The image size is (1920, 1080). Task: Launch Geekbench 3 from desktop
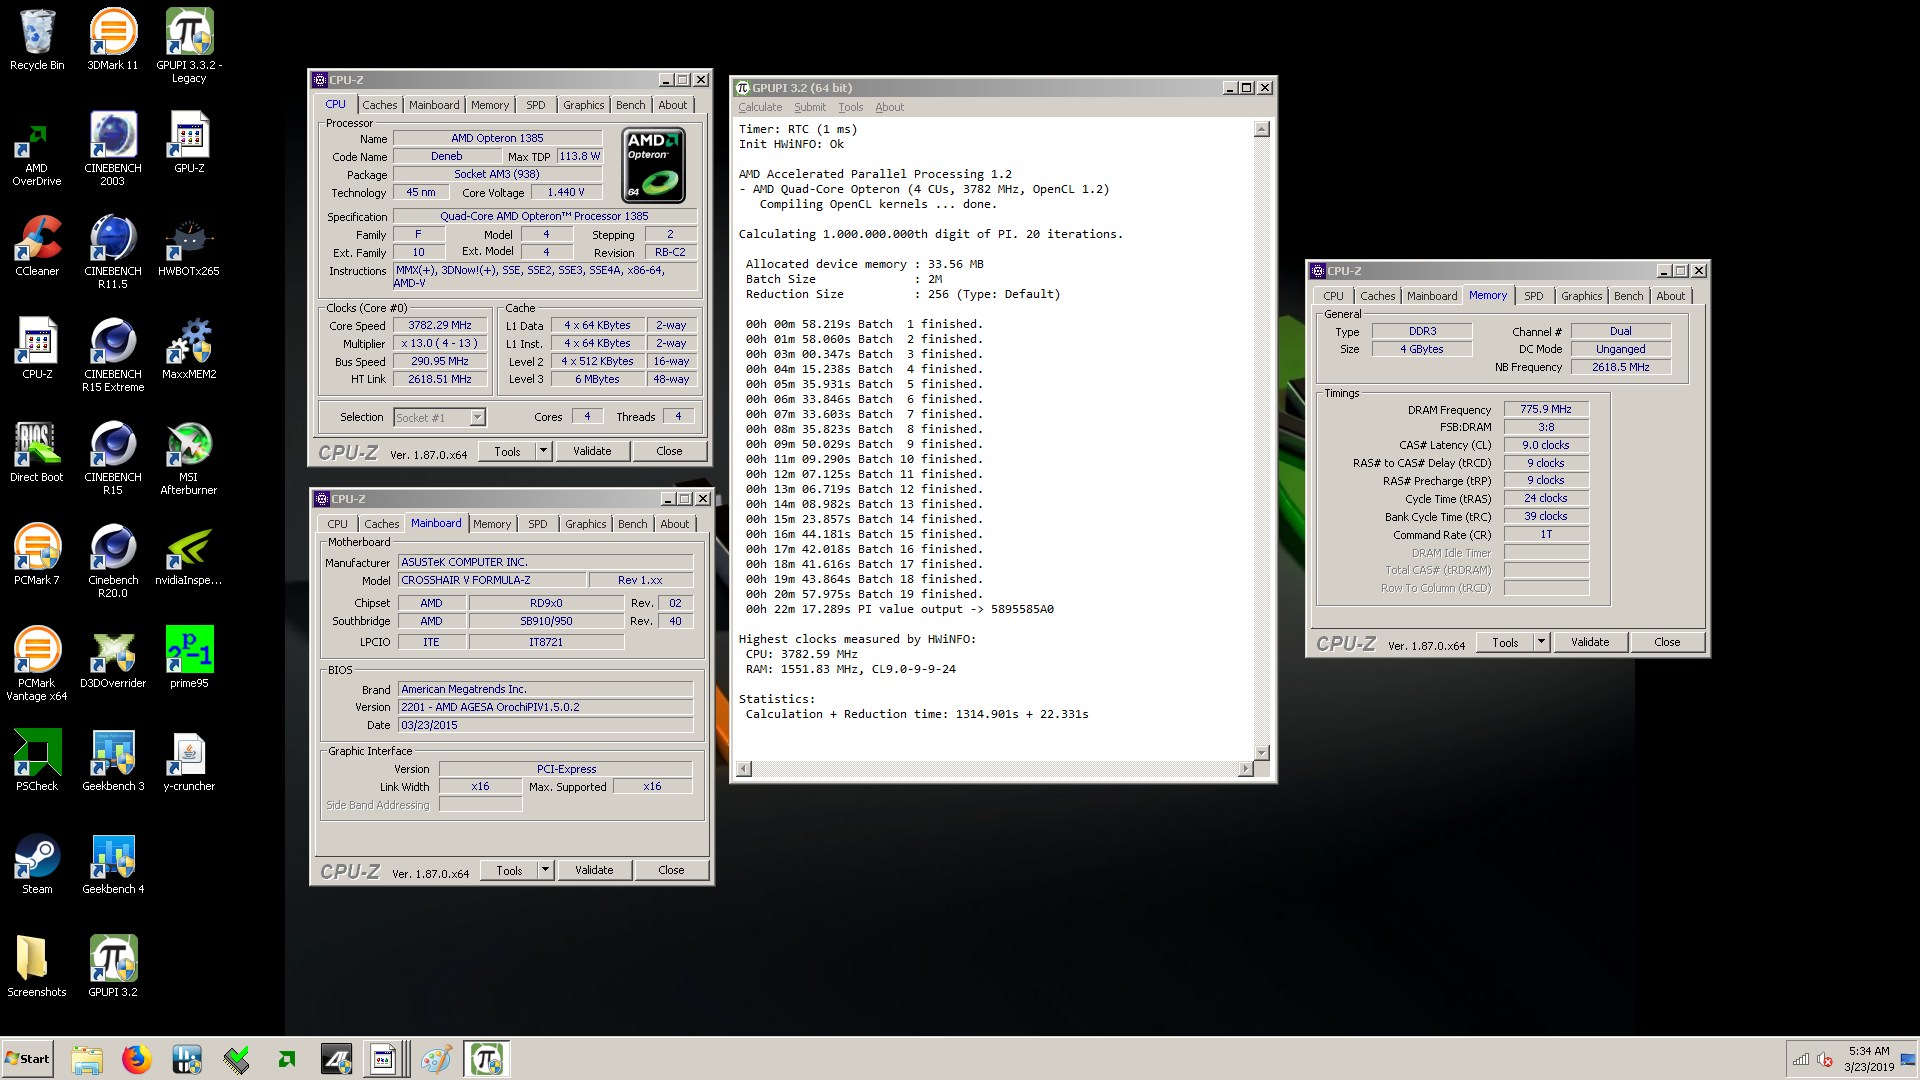(x=113, y=760)
